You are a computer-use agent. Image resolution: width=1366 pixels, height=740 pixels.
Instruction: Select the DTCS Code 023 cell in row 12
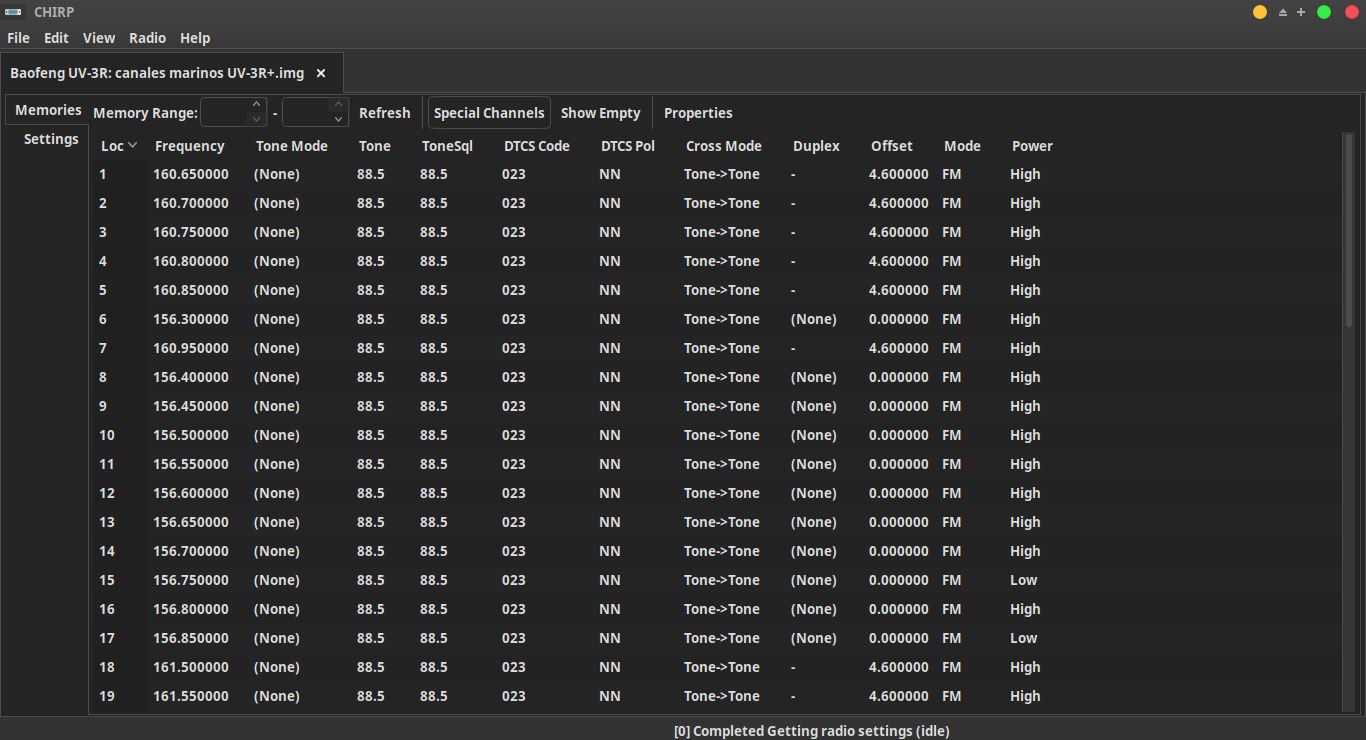(x=514, y=493)
